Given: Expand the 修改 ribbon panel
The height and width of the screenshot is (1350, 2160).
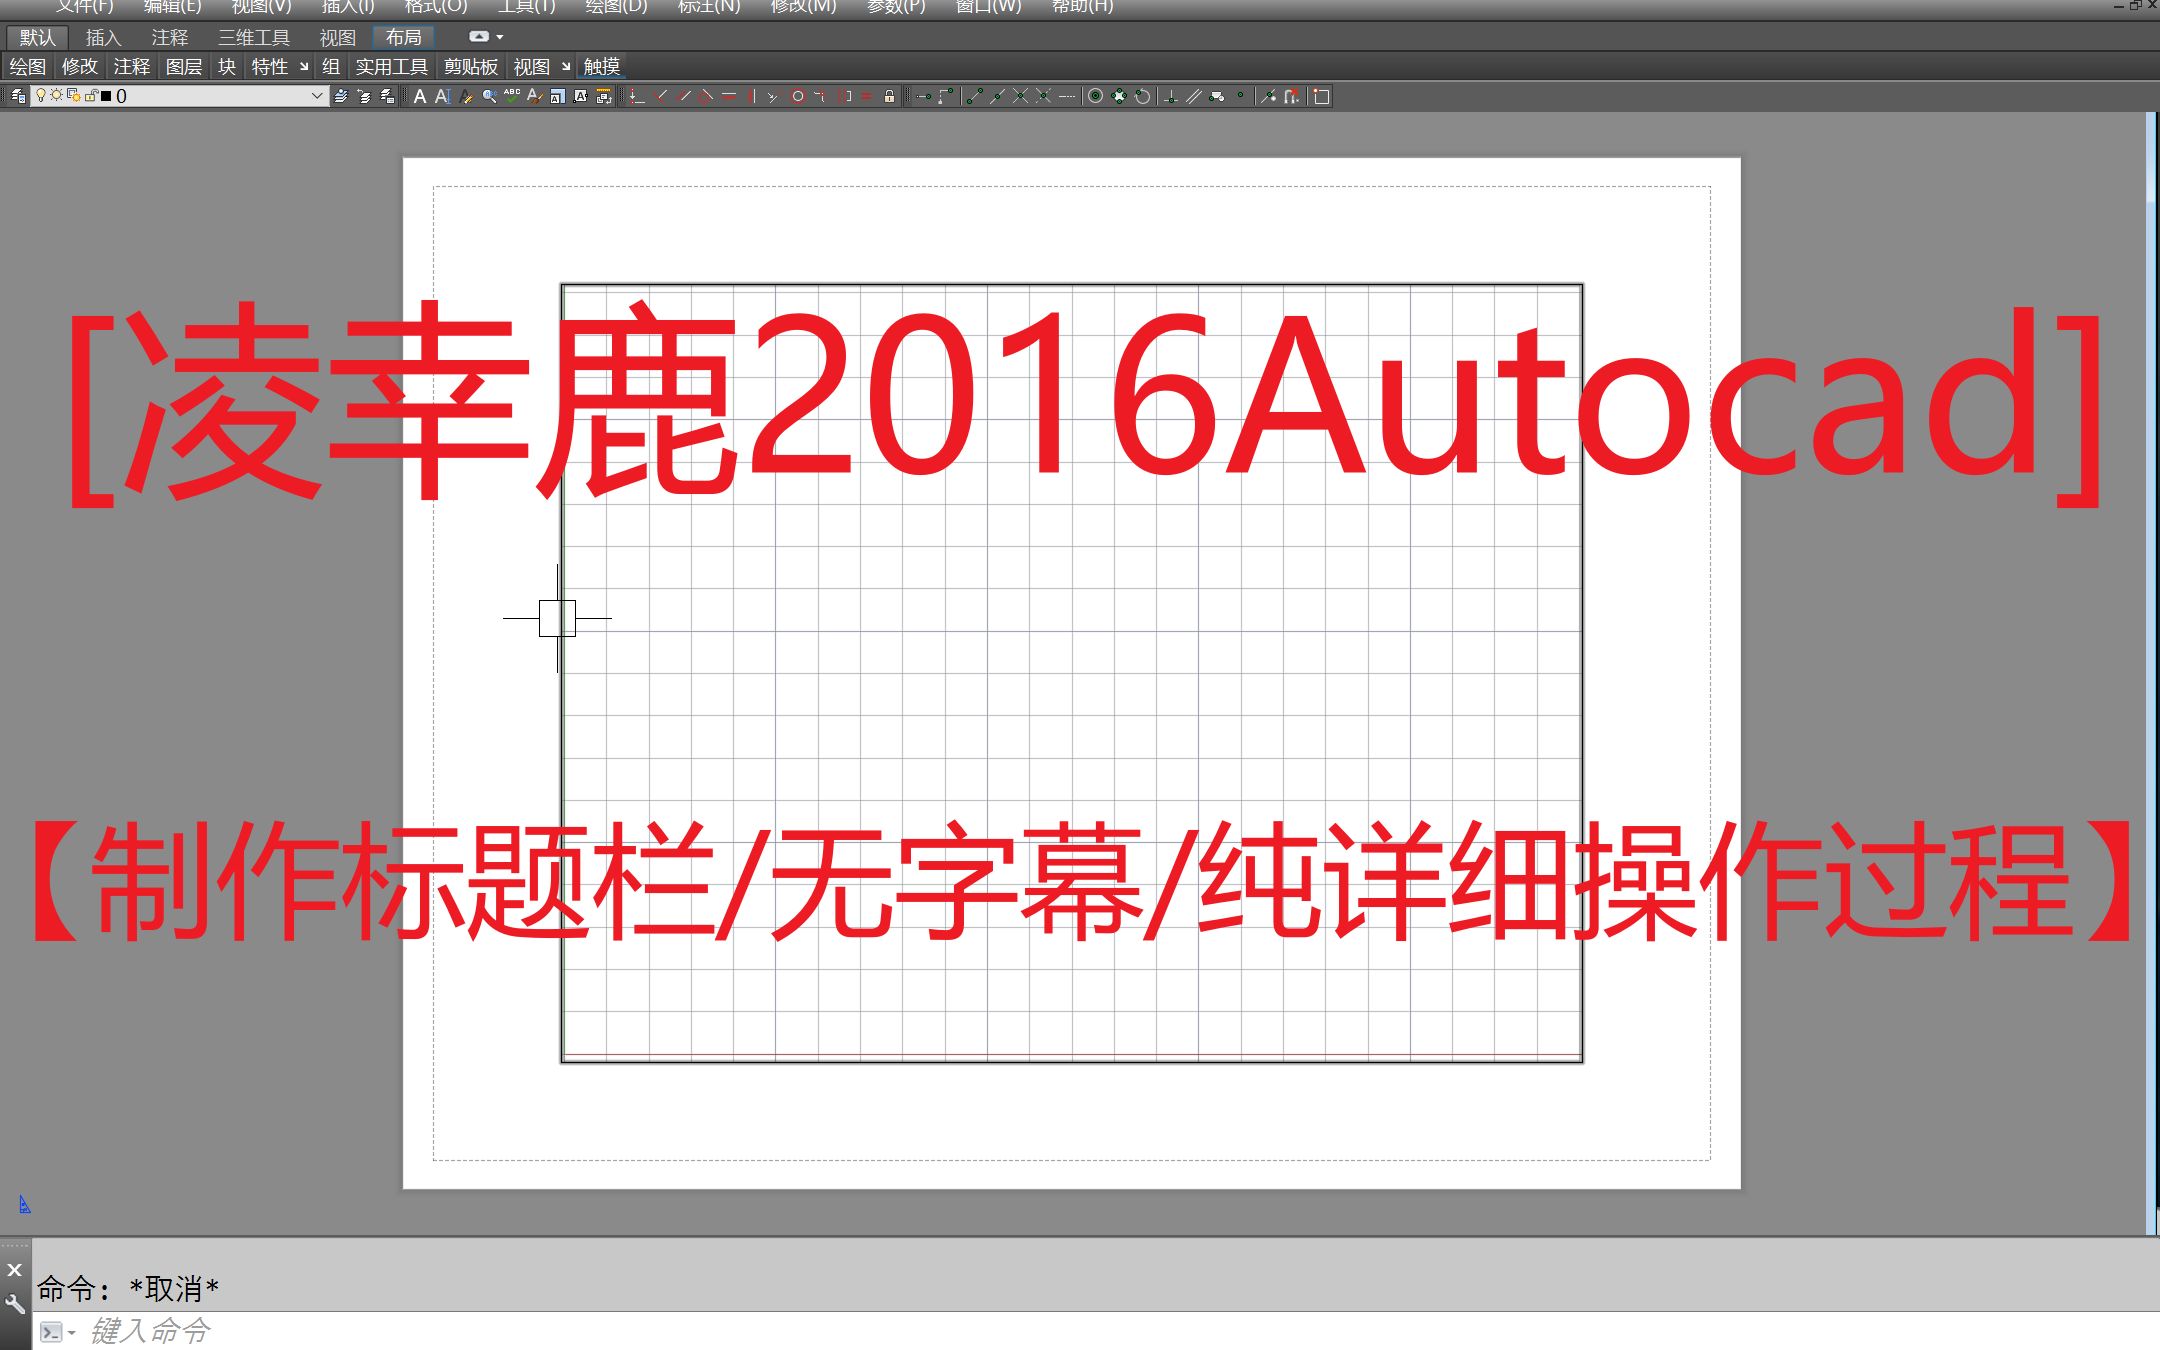Looking at the screenshot, I should [x=80, y=67].
